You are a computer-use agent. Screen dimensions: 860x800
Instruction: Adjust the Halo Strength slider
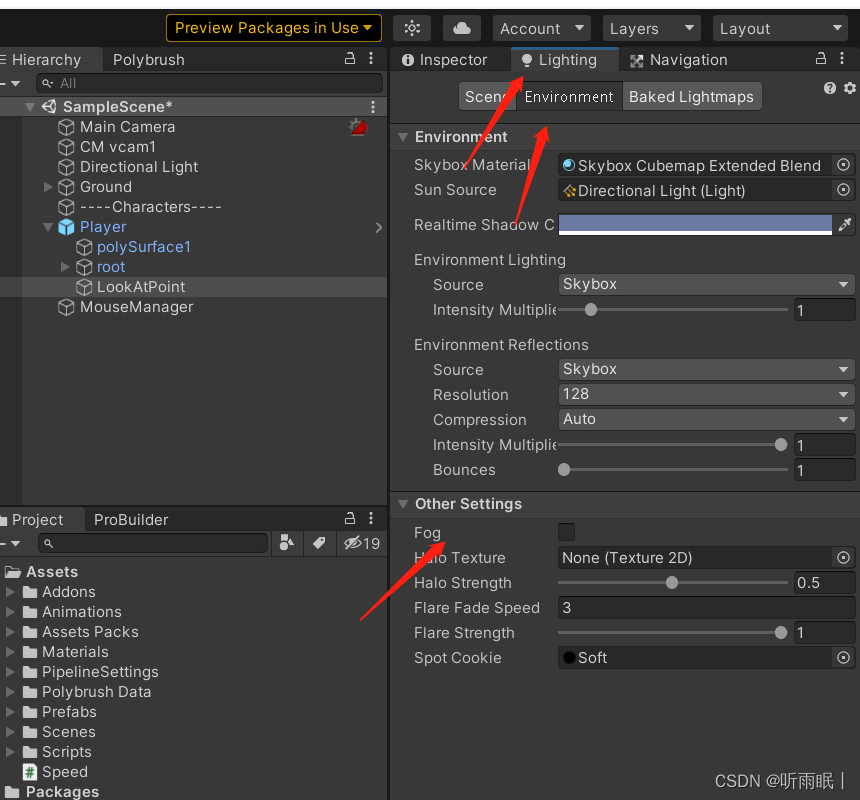pos(673,583)
